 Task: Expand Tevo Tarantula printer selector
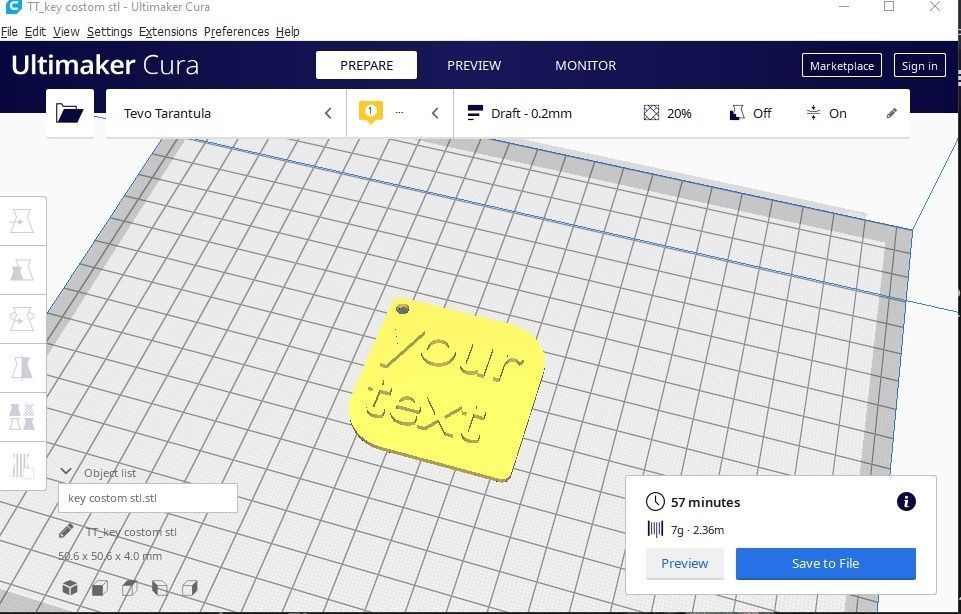point(226,113)
